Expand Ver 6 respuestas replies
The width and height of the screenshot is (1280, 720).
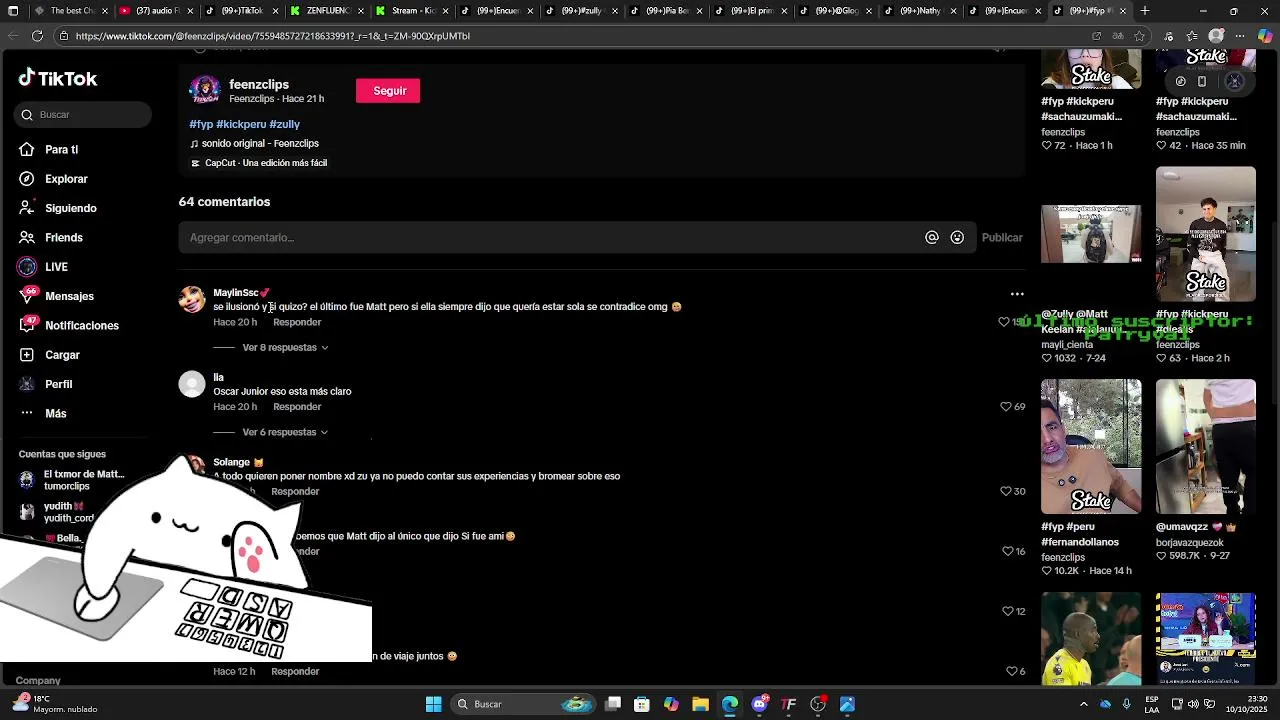click(x=285, y=433)
